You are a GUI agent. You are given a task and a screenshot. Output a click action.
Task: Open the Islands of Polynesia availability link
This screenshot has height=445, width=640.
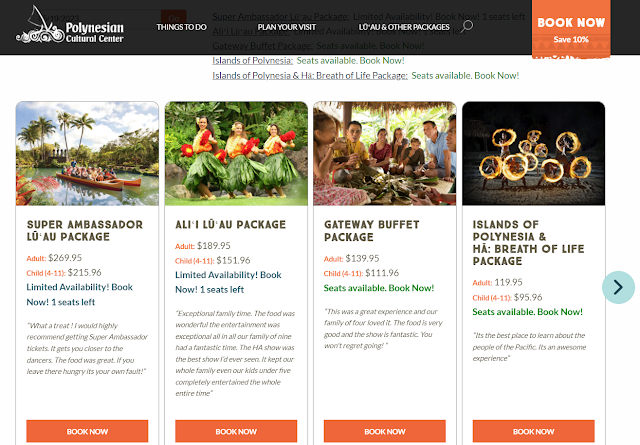(x=252, y=60)
